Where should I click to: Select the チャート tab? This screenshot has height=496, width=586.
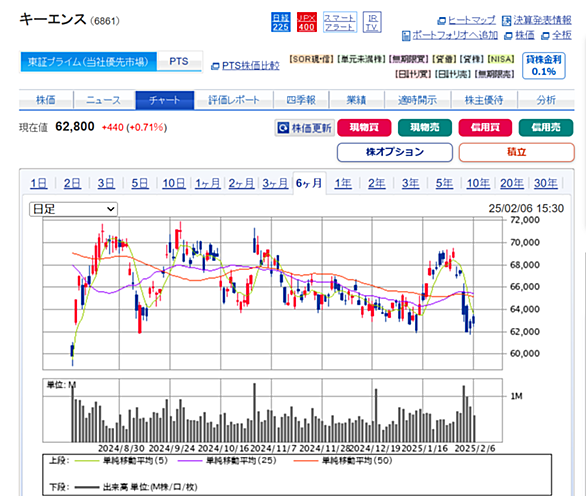point(165,100)
